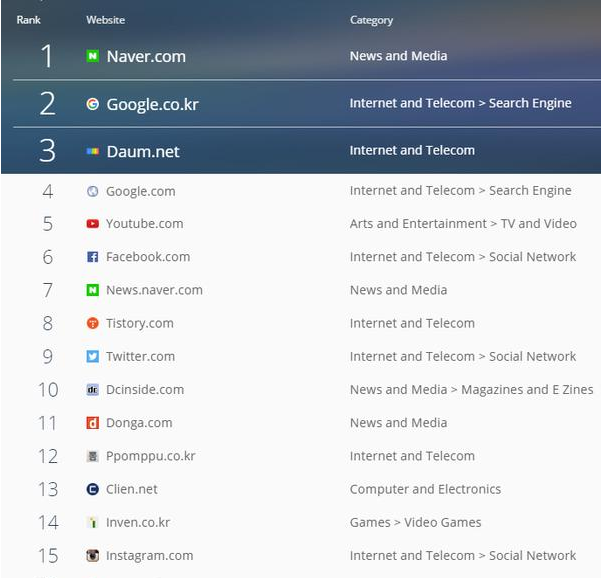Open the News.naver.com link
The width and height of the screenshot is (604, 578).
[154, 290]
